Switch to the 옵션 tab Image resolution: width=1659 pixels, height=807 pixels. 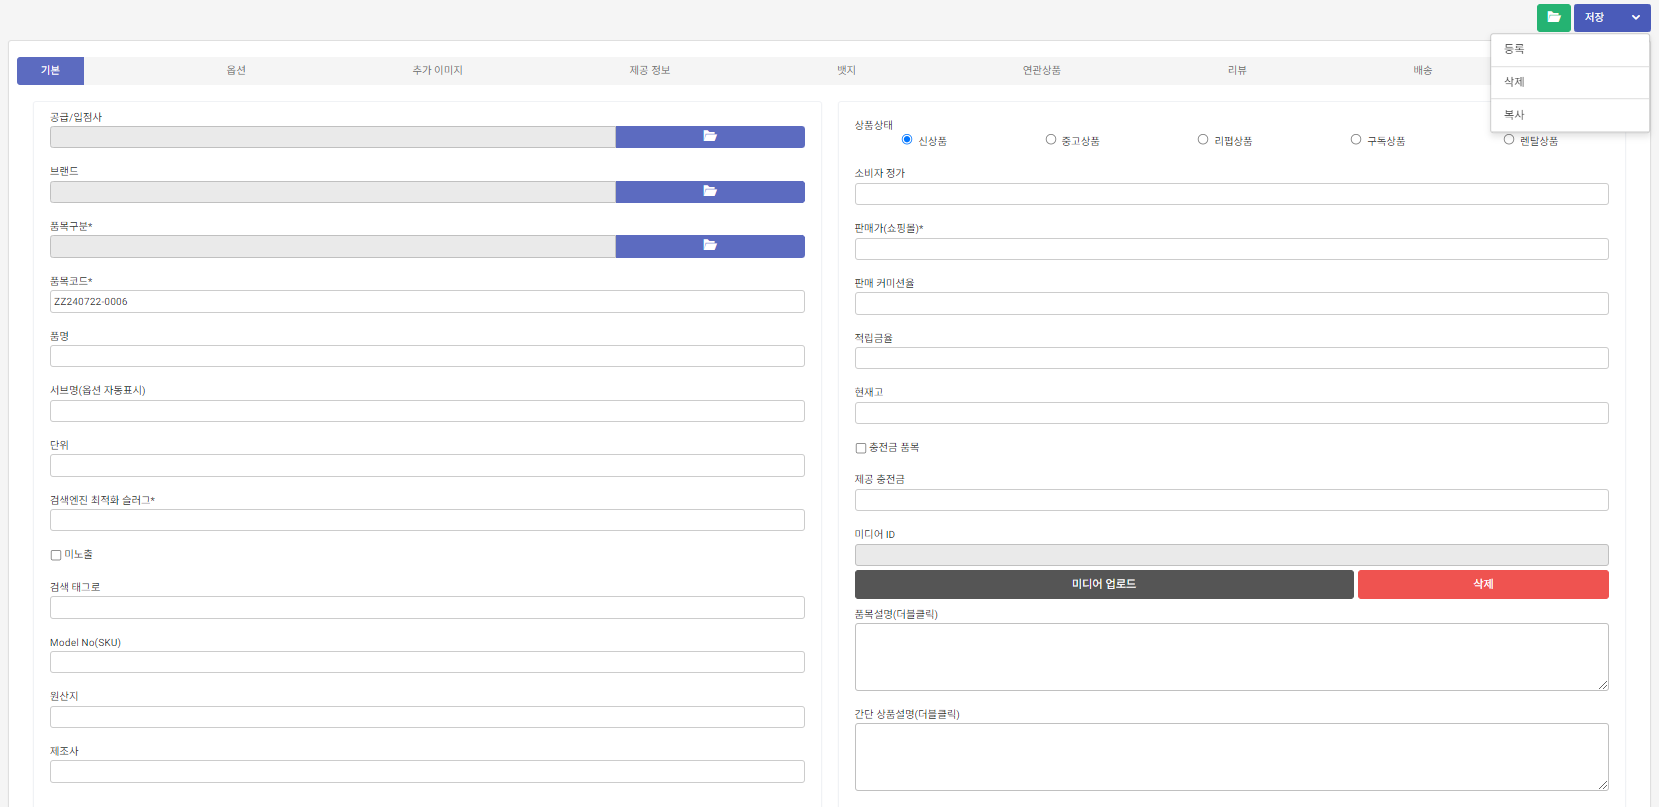click(236, 70)
